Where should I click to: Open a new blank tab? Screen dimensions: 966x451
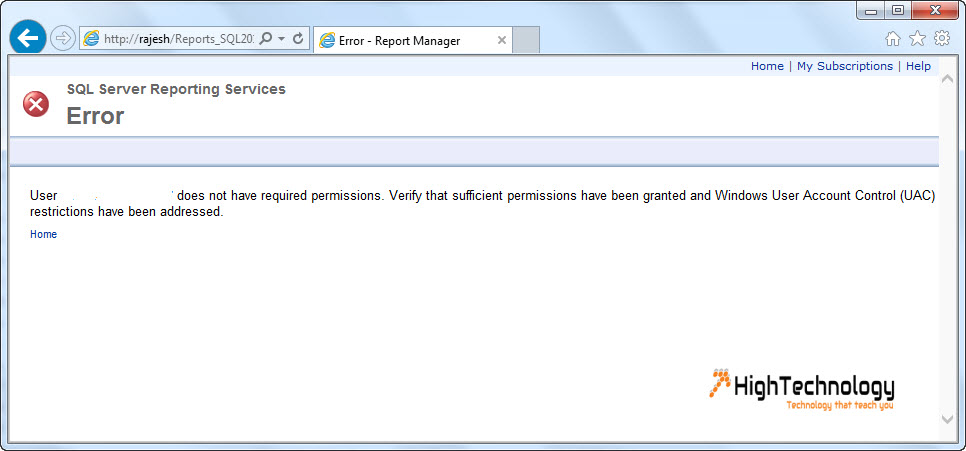coord(526,41)
